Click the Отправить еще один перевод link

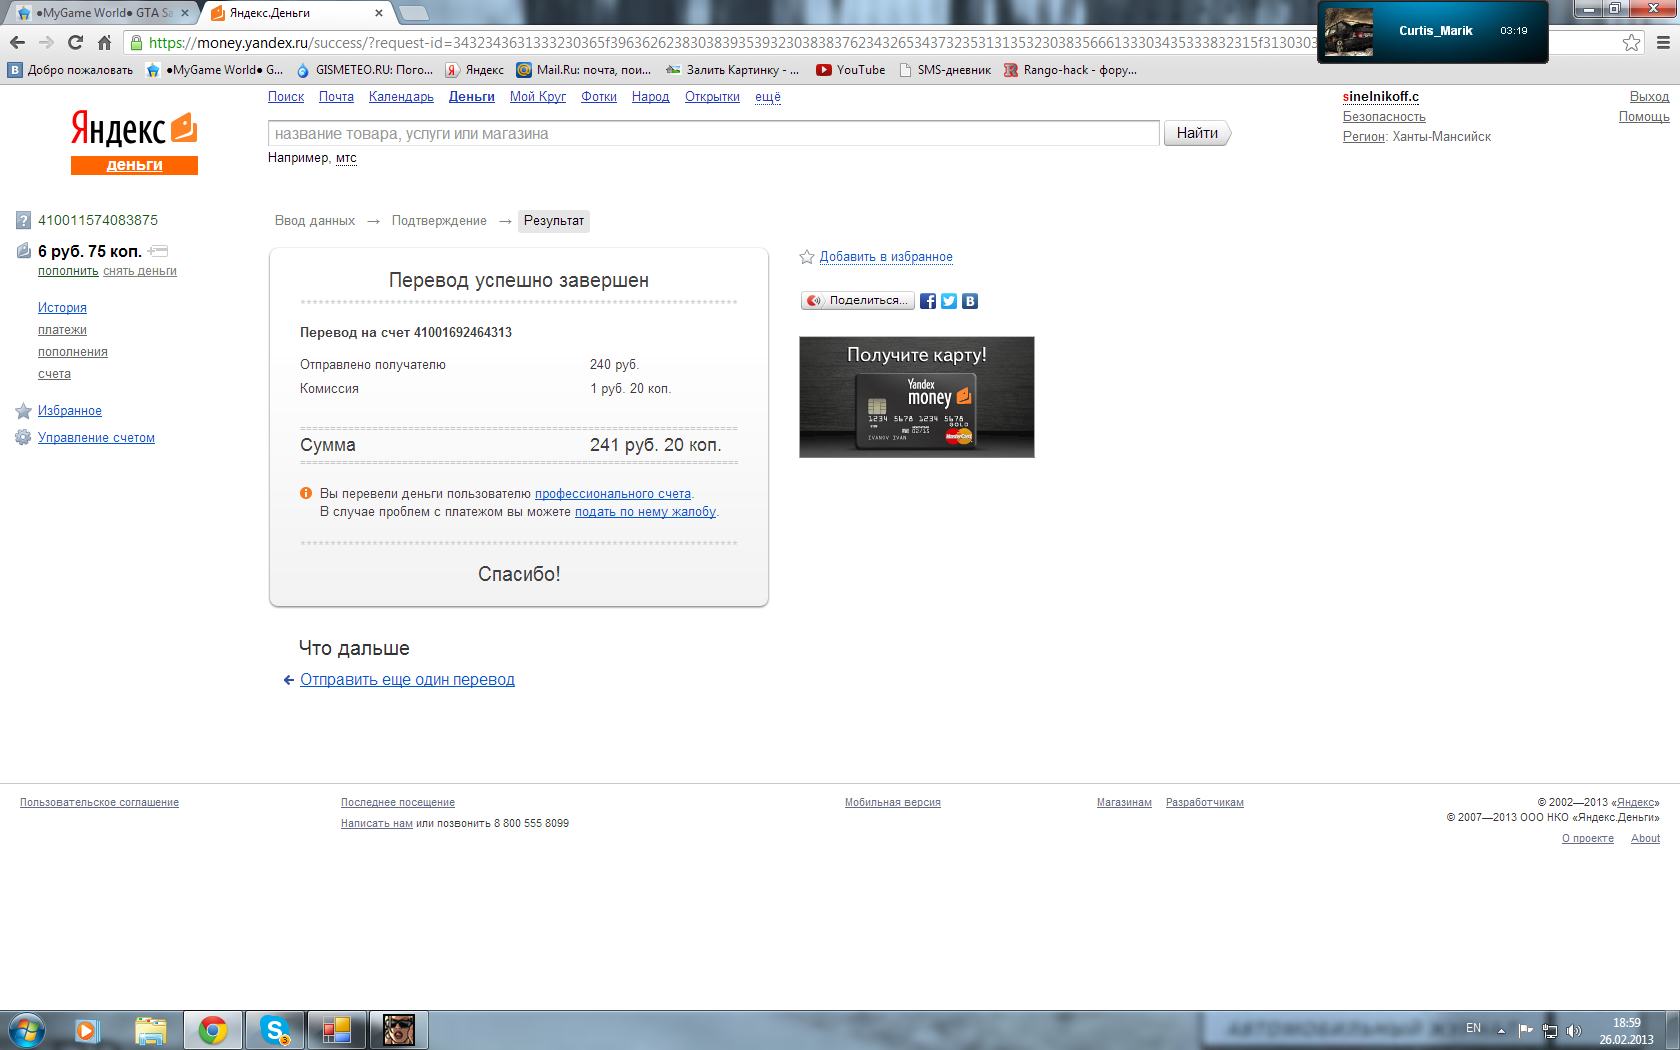click(407, 680)
